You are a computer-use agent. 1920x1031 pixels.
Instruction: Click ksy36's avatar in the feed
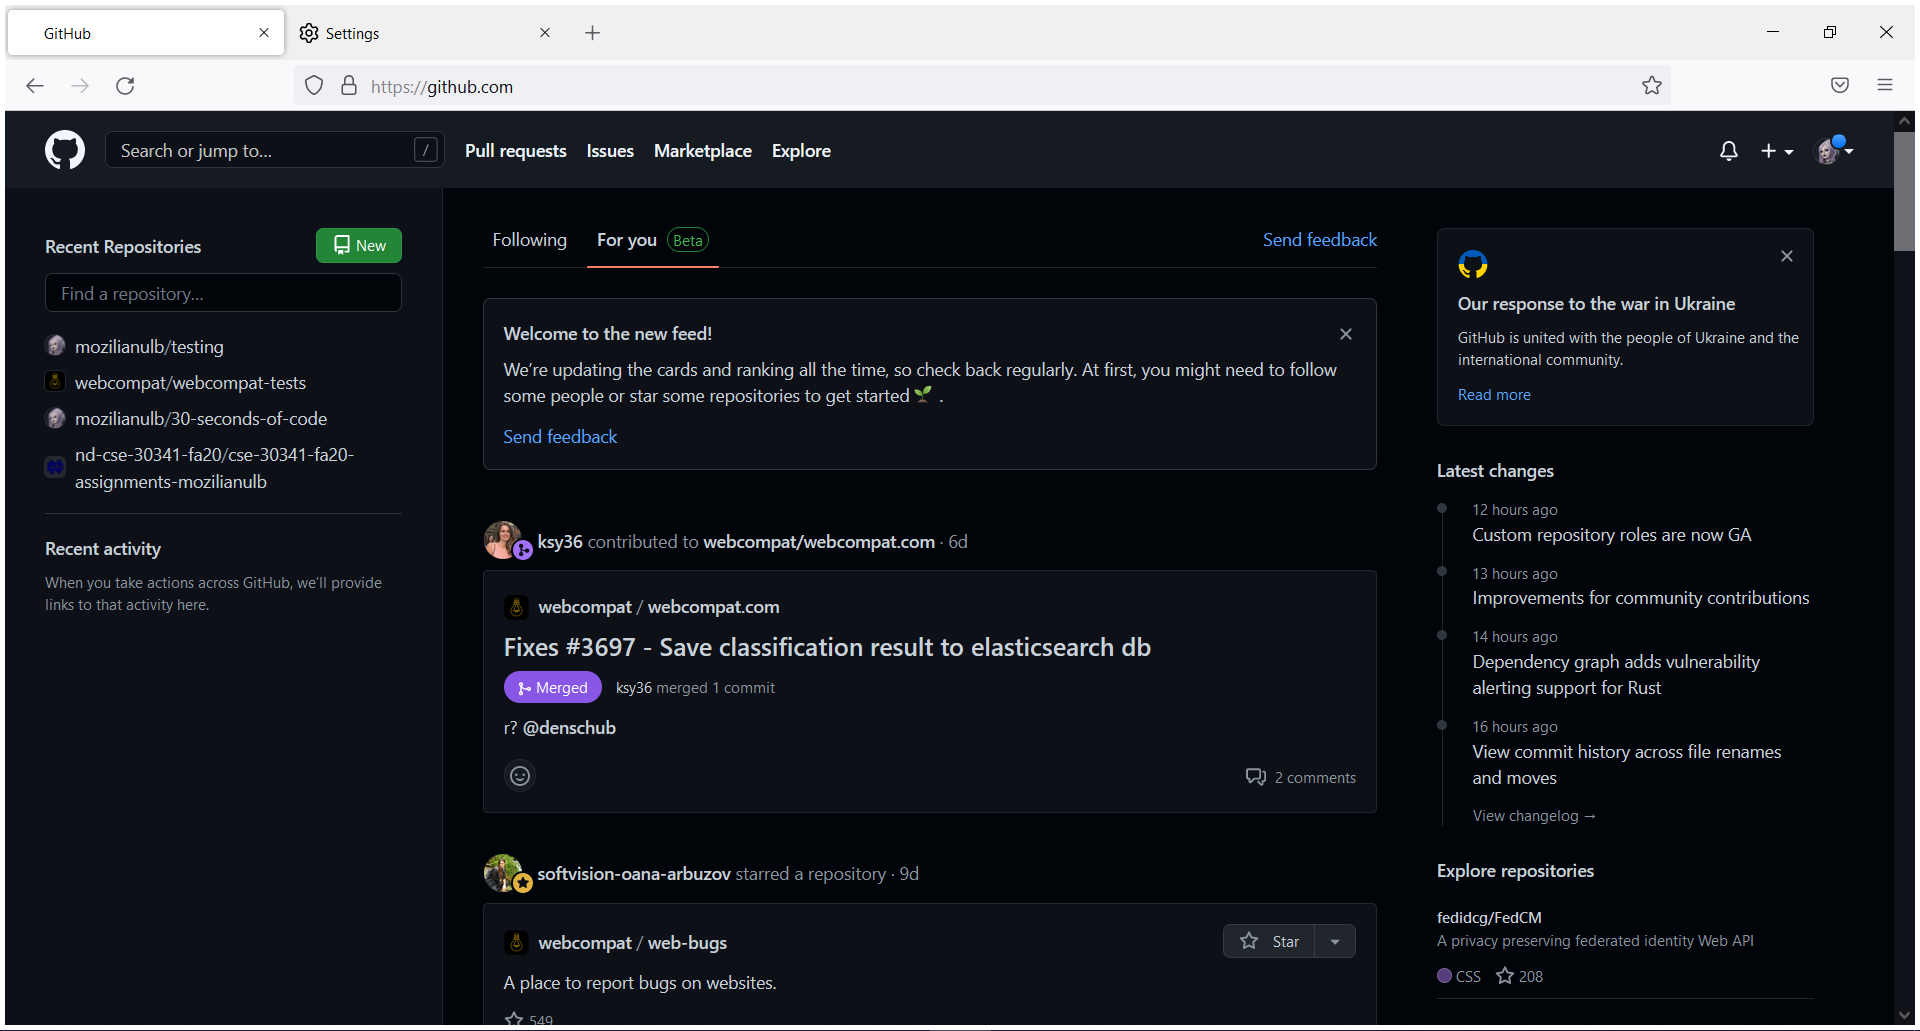pyautogui.click(x=502, y=540)
